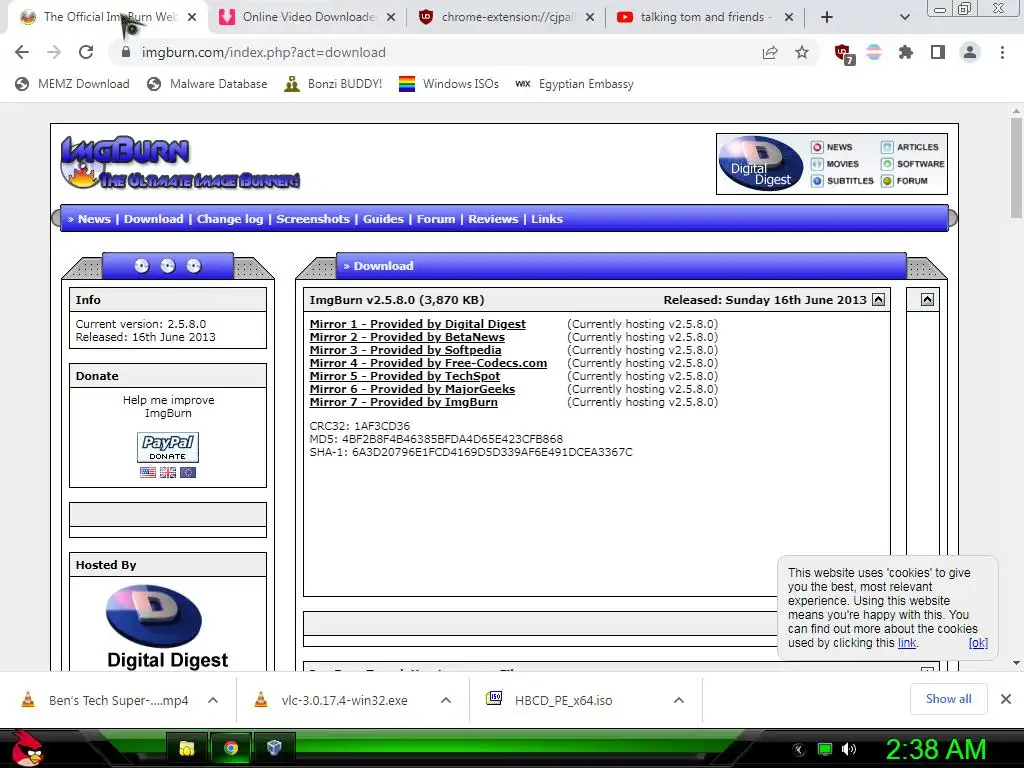Open a new tab with plus button
The height and width of the screenshot is (768, 1024).
(x=827, y=17)
